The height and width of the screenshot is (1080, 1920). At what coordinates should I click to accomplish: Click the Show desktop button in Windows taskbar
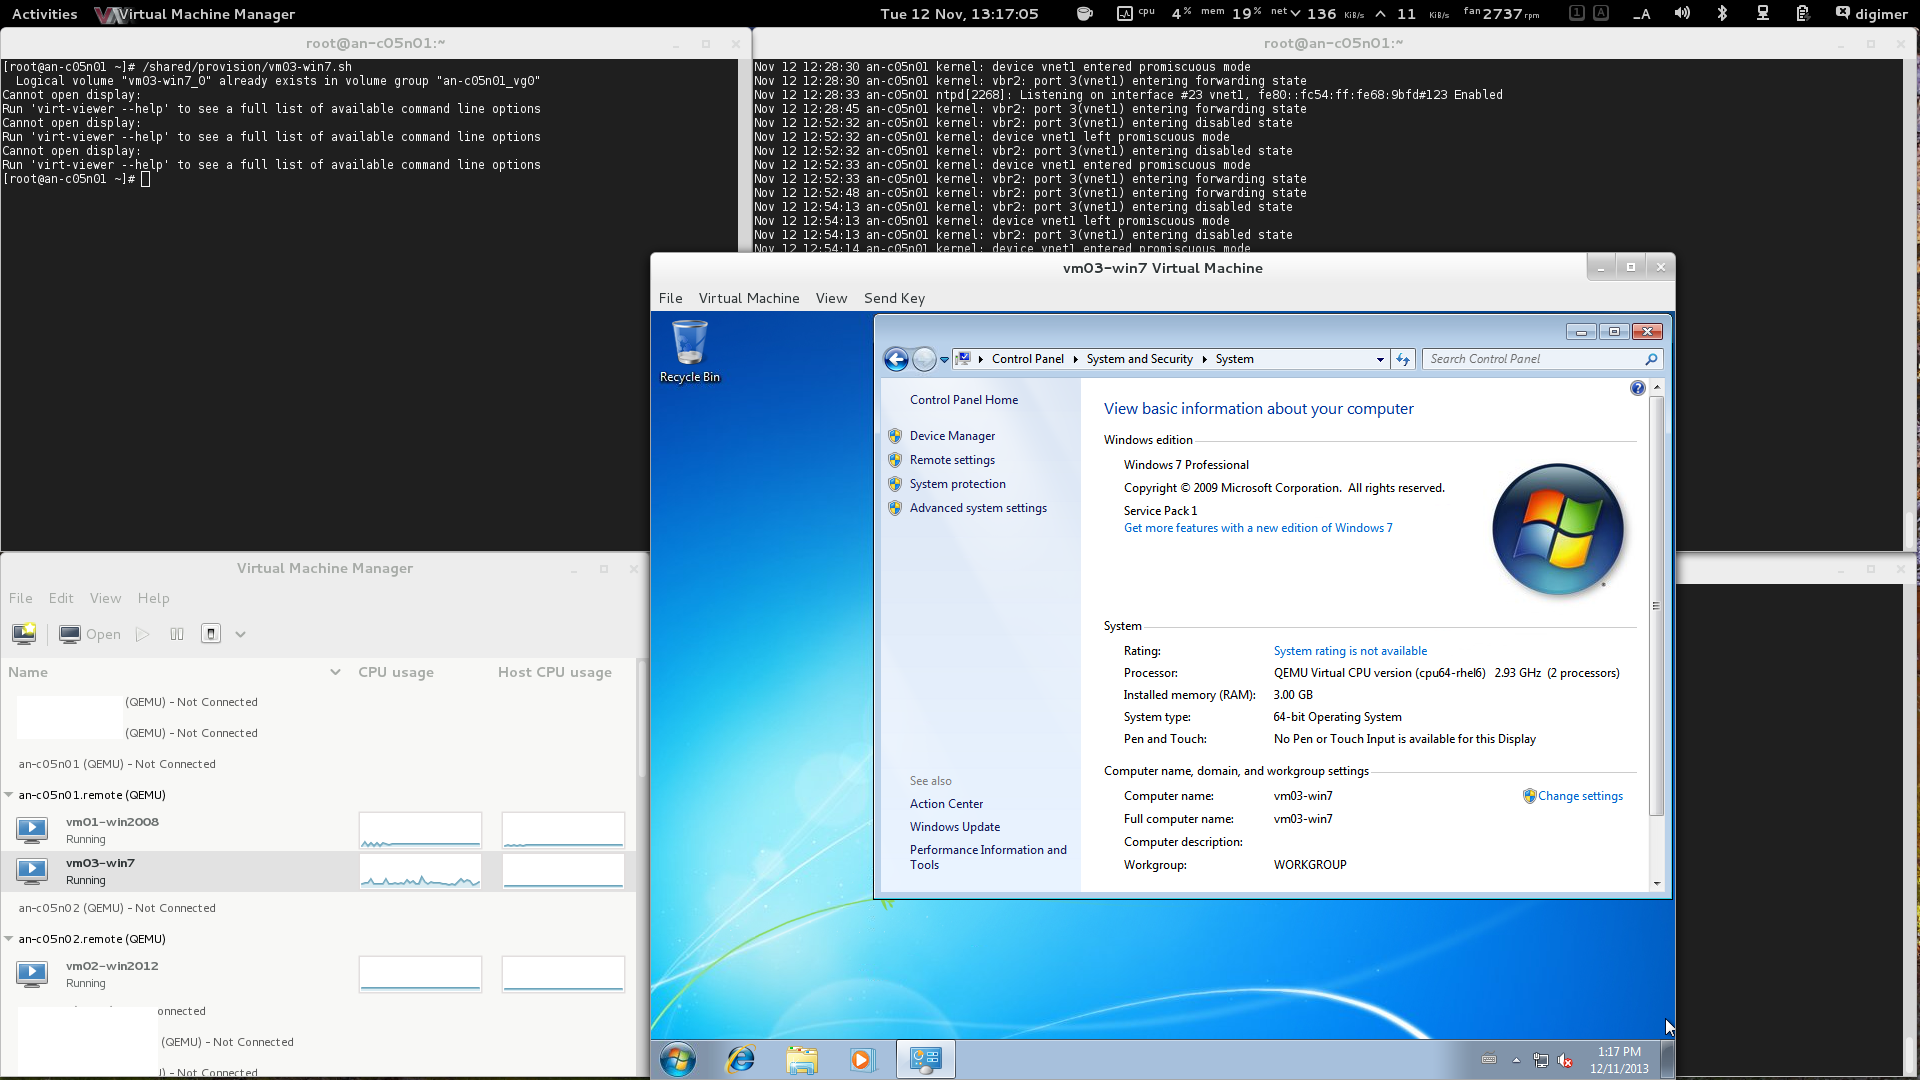(1667, 1059)
